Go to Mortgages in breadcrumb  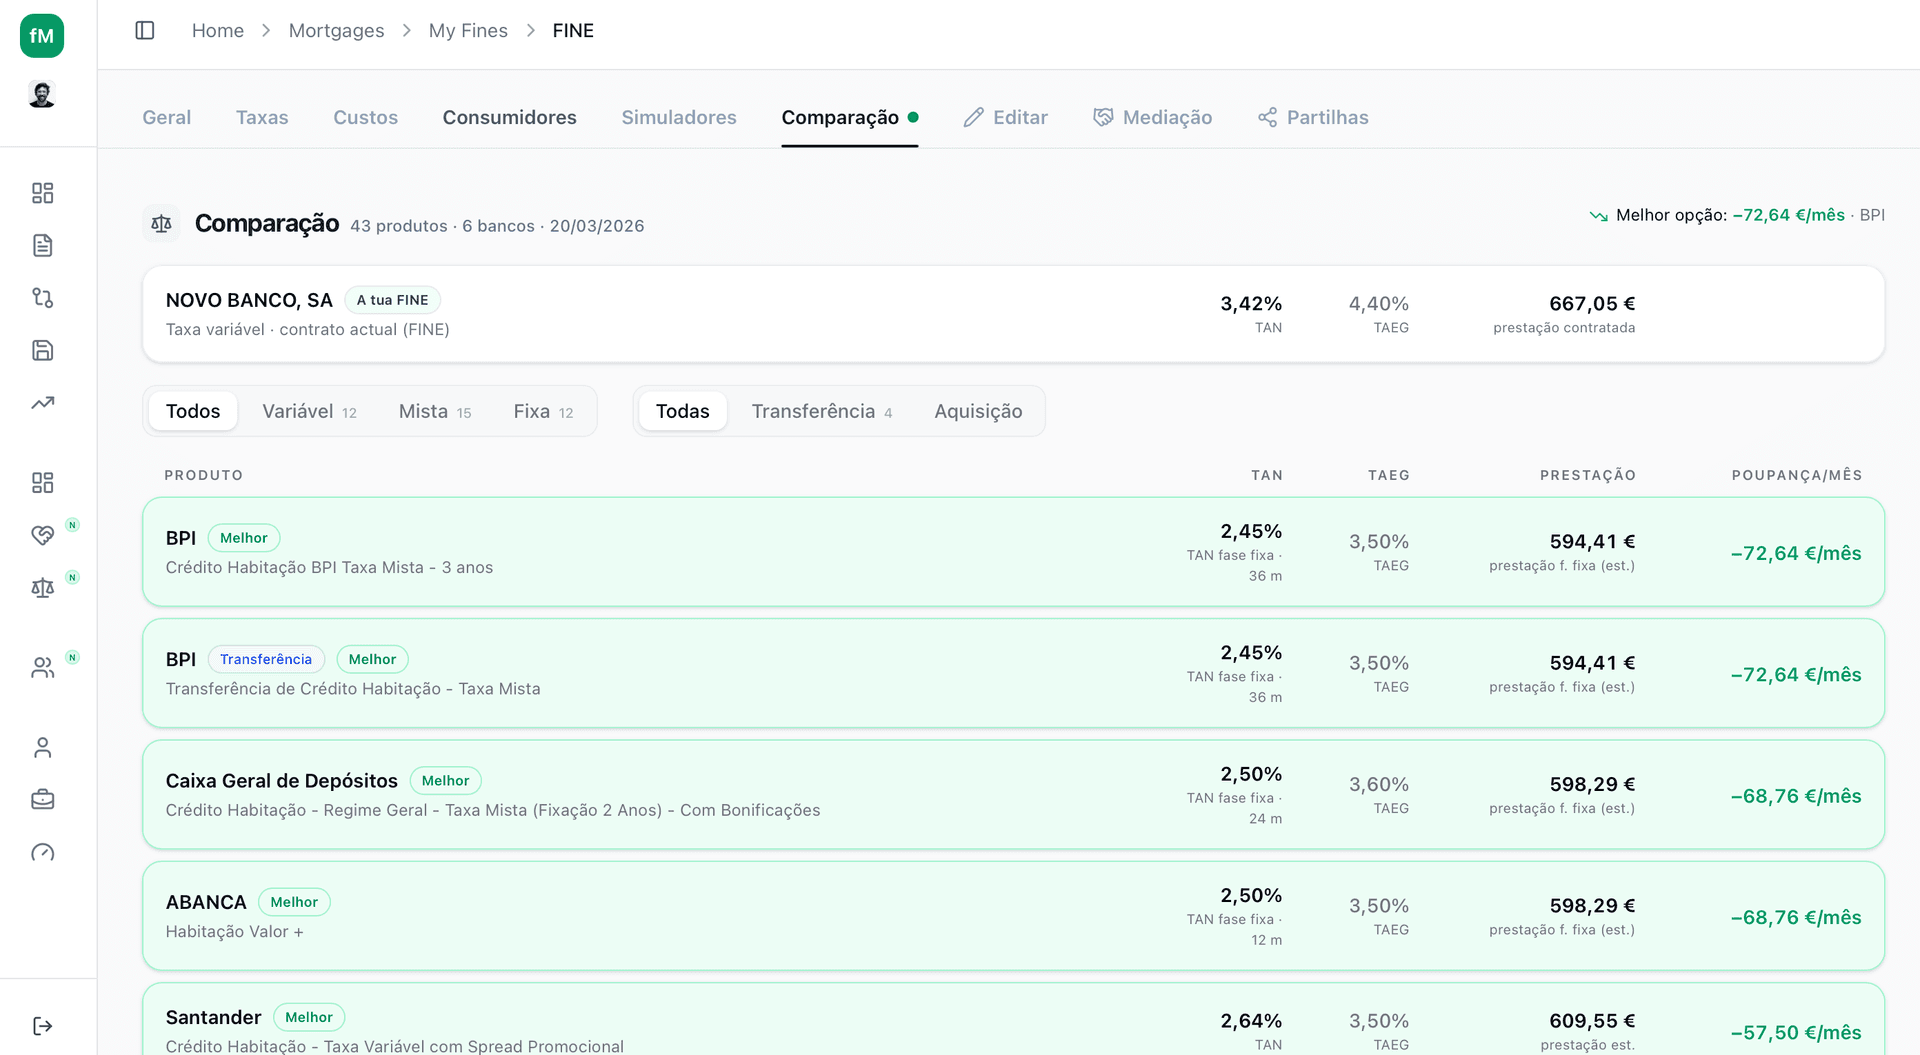pos(336,31)
